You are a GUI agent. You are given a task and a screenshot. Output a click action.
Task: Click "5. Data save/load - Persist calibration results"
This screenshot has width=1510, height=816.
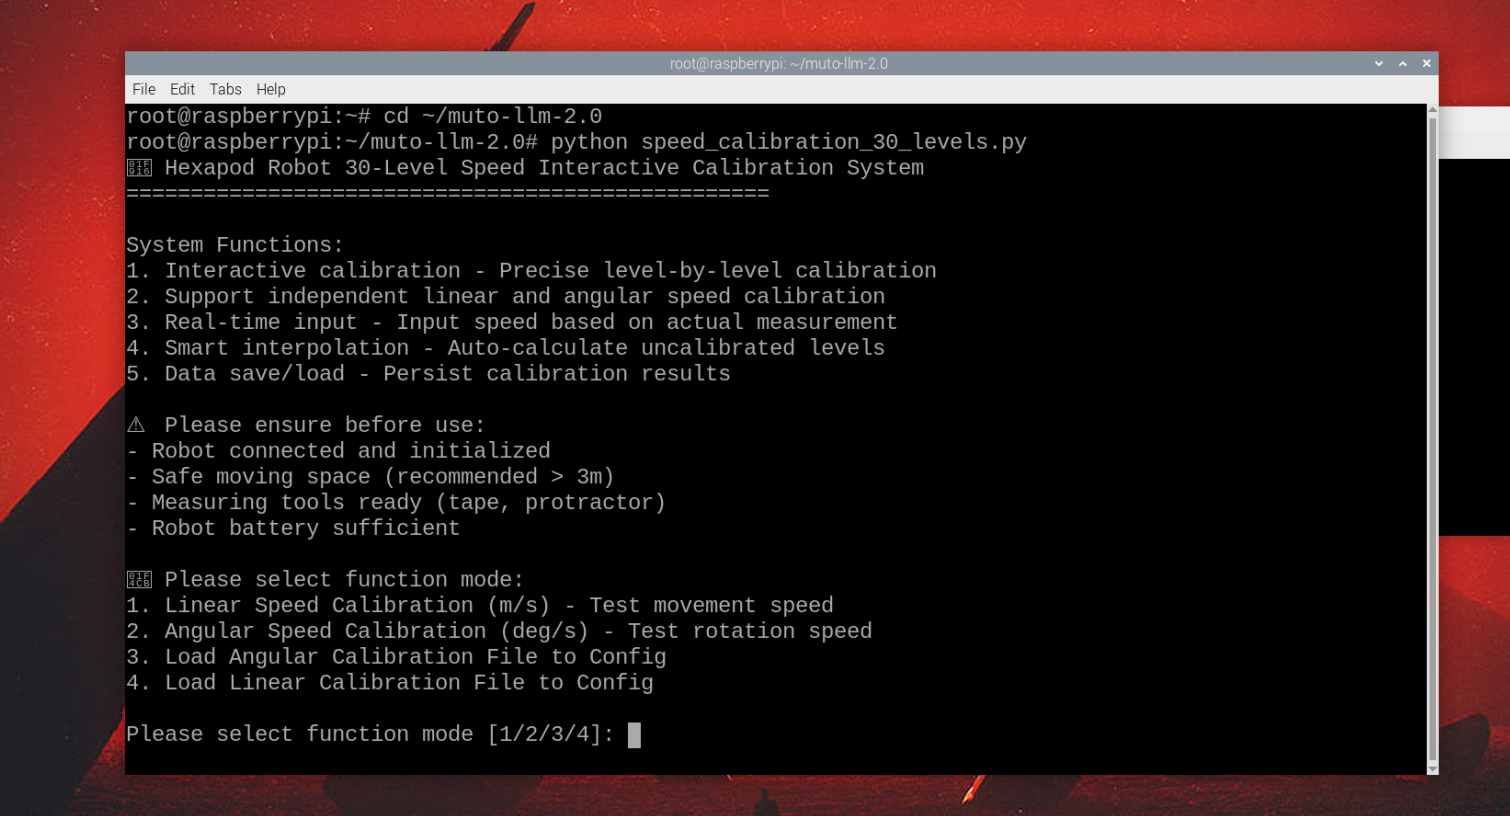coord(428,374)
